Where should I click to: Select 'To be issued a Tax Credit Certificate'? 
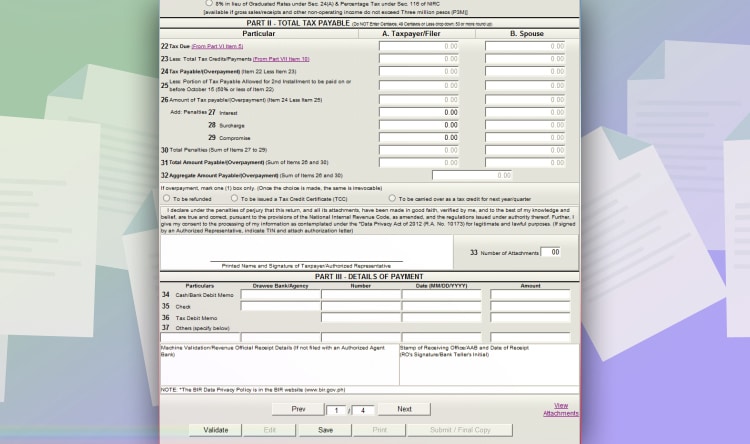point(235,198)
